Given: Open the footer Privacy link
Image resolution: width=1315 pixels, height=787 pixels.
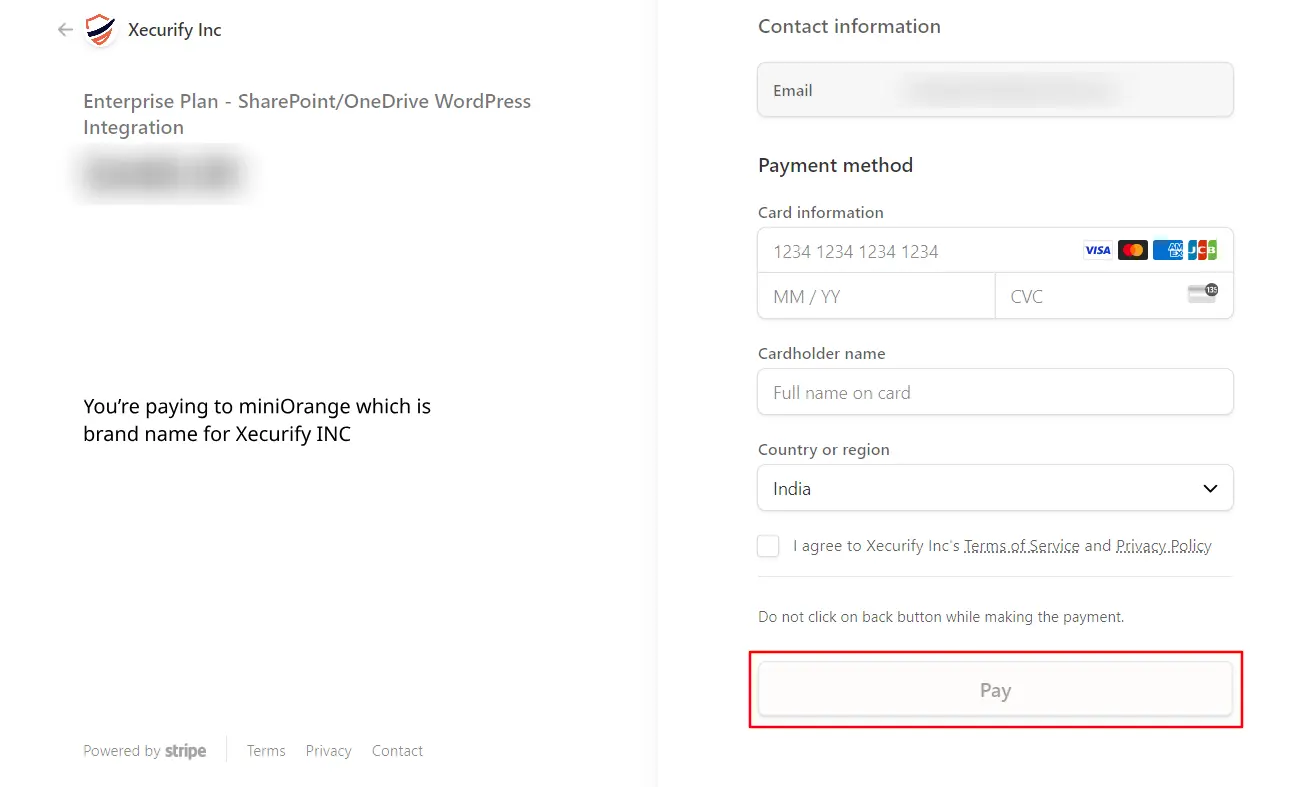Looking at the screenshot, I should coord(329,751).
